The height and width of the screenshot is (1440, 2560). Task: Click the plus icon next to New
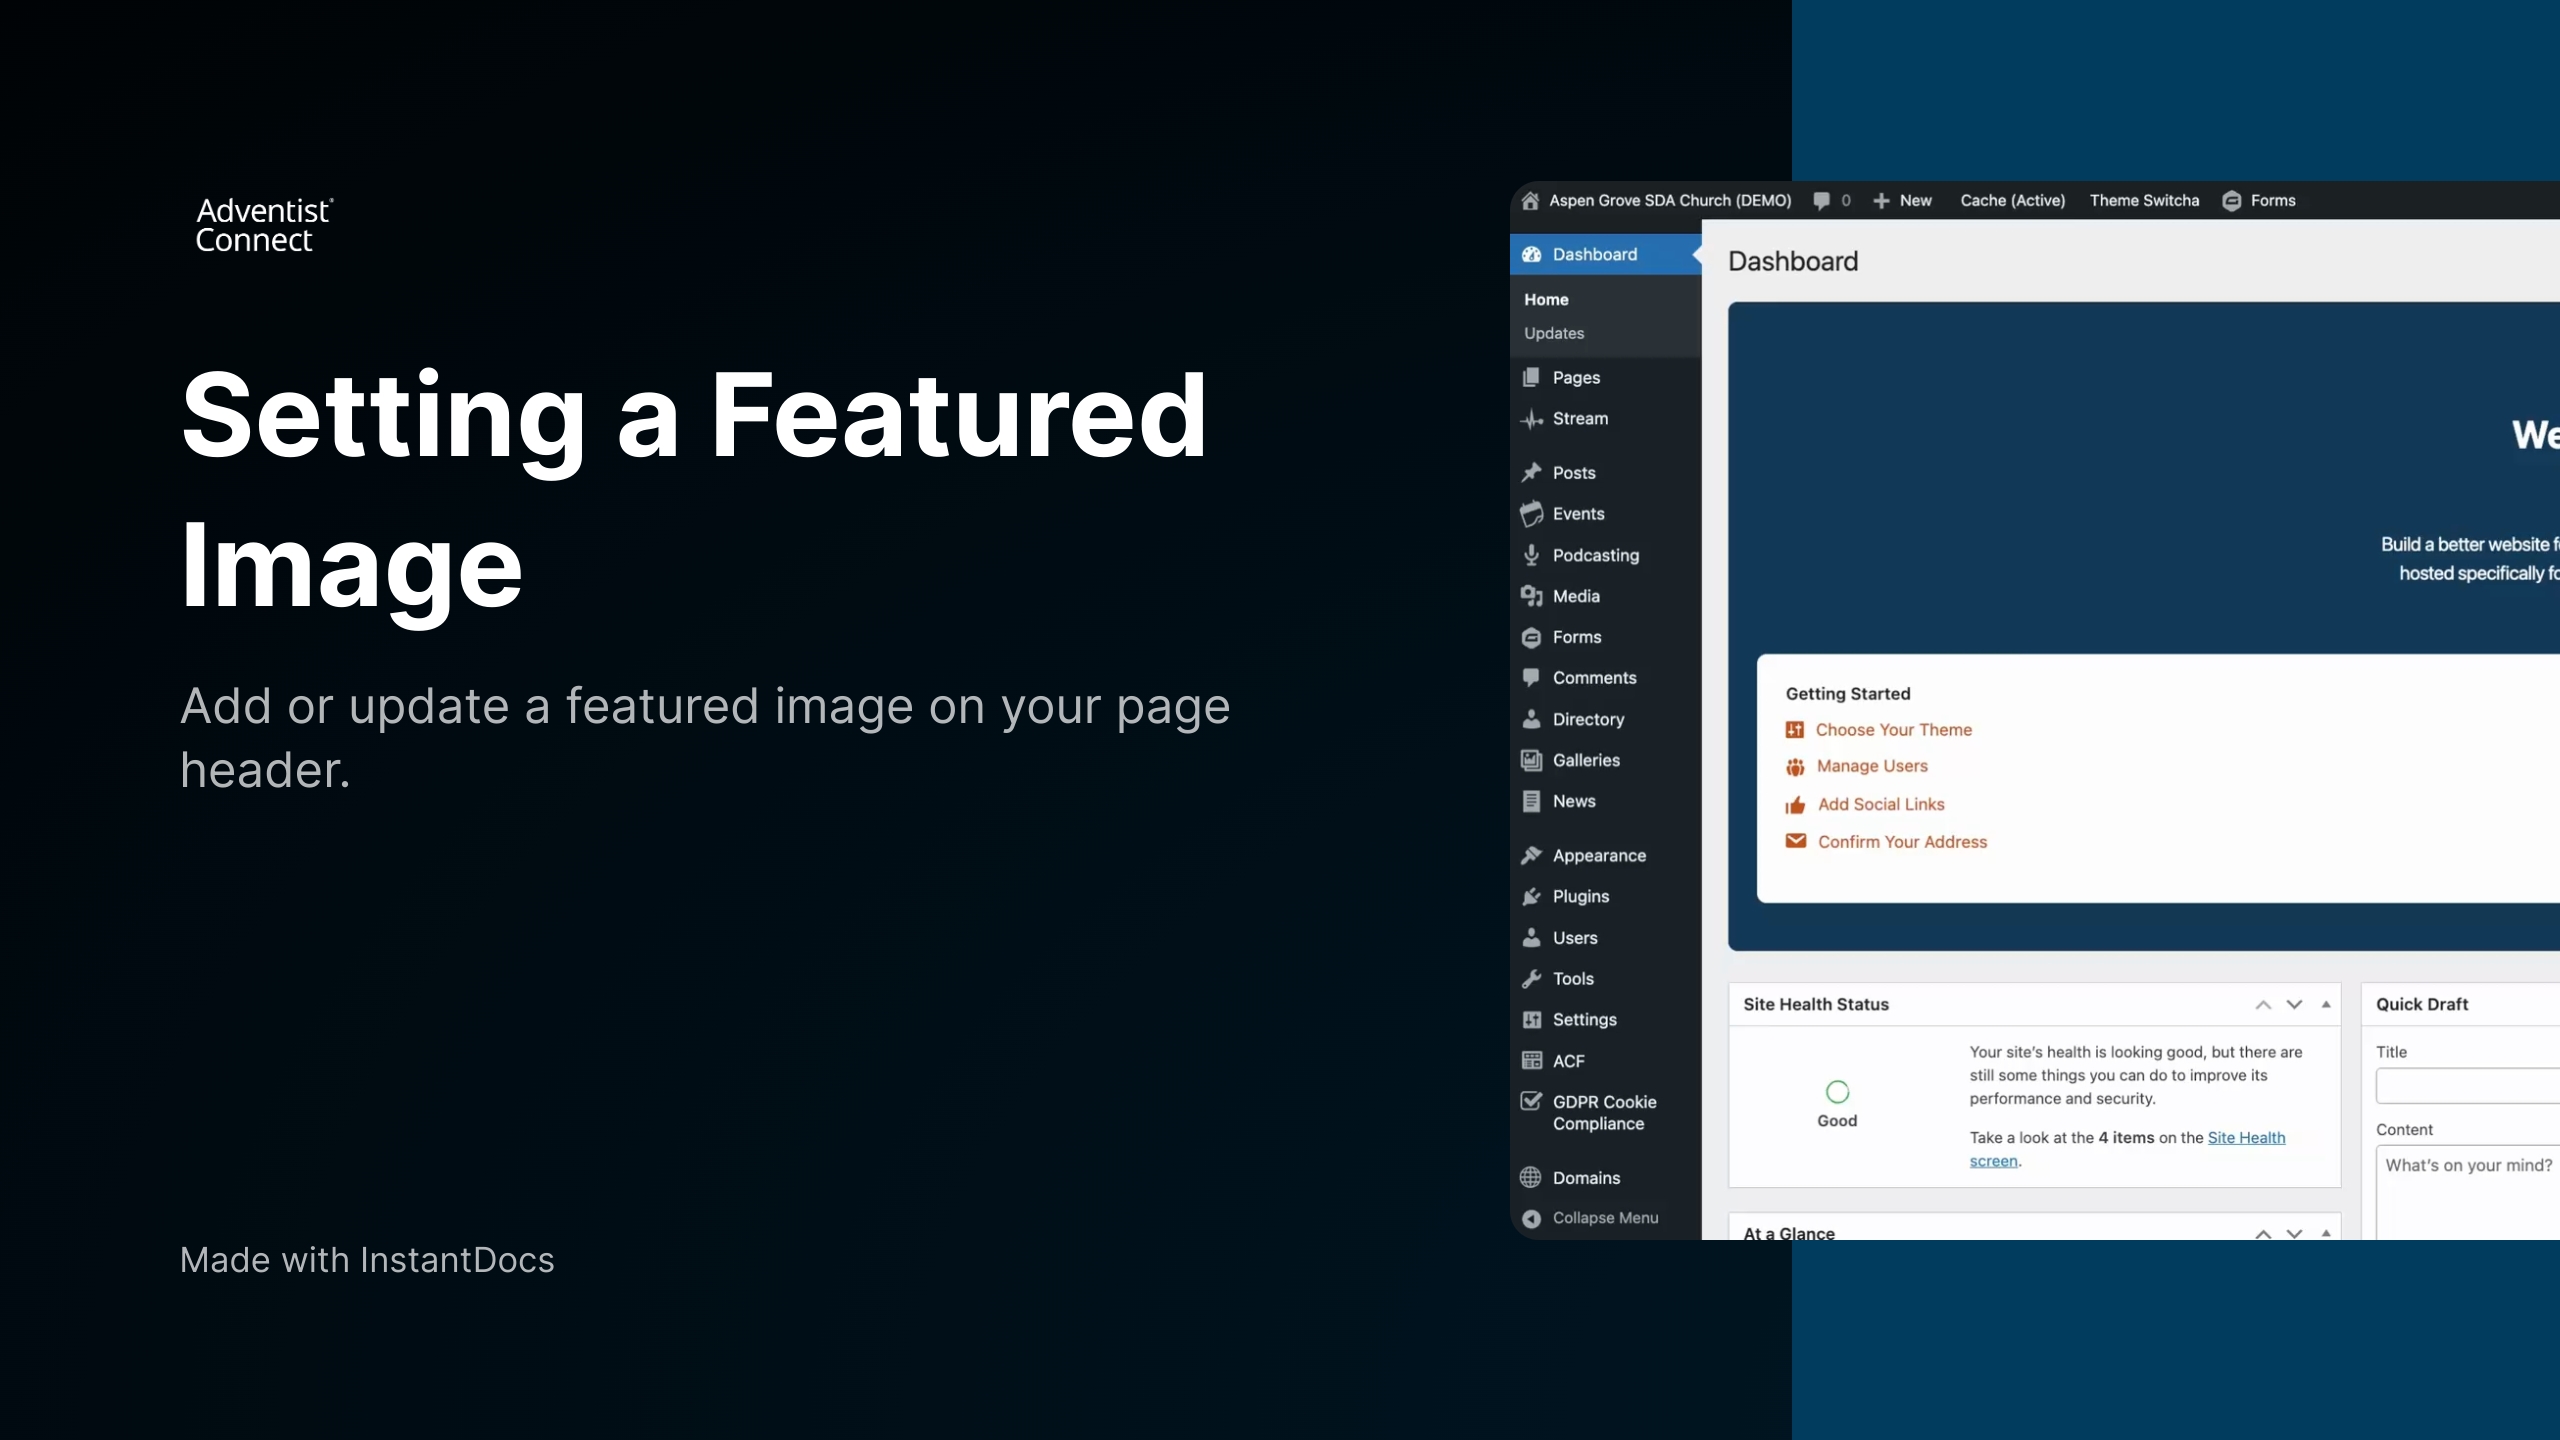(1881, 201)
